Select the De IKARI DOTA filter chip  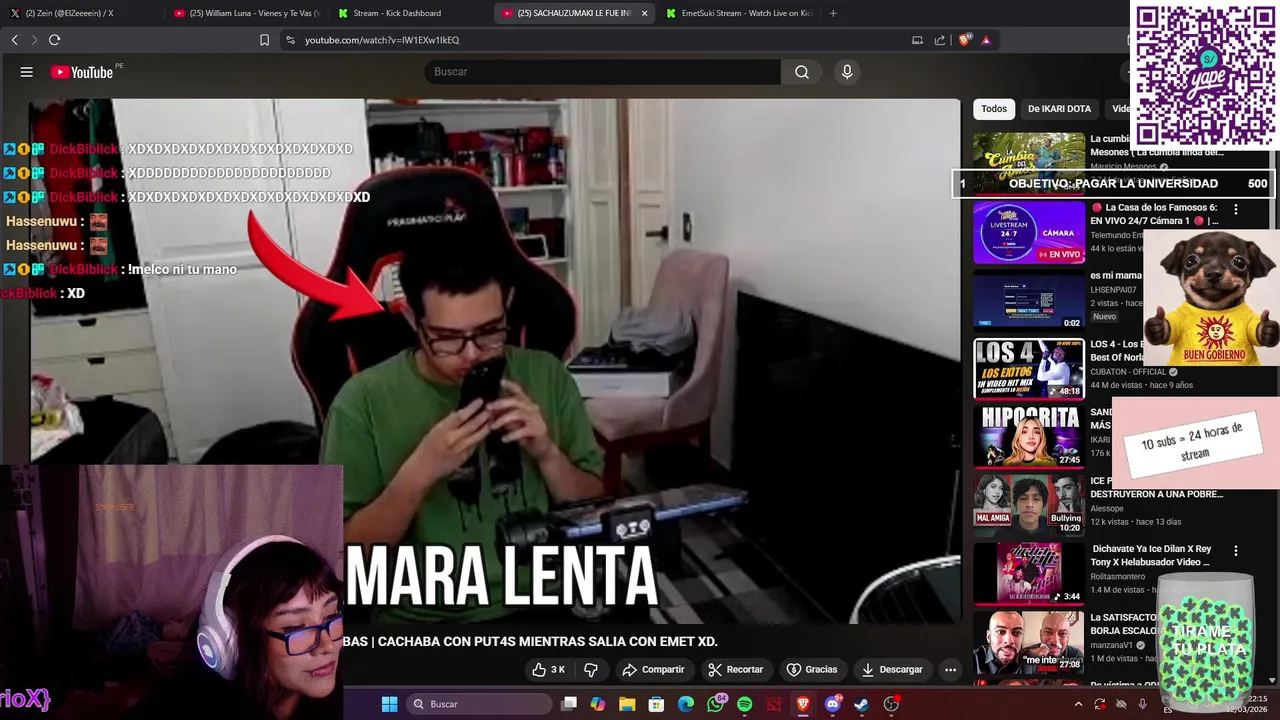[x=1059, y=109]
